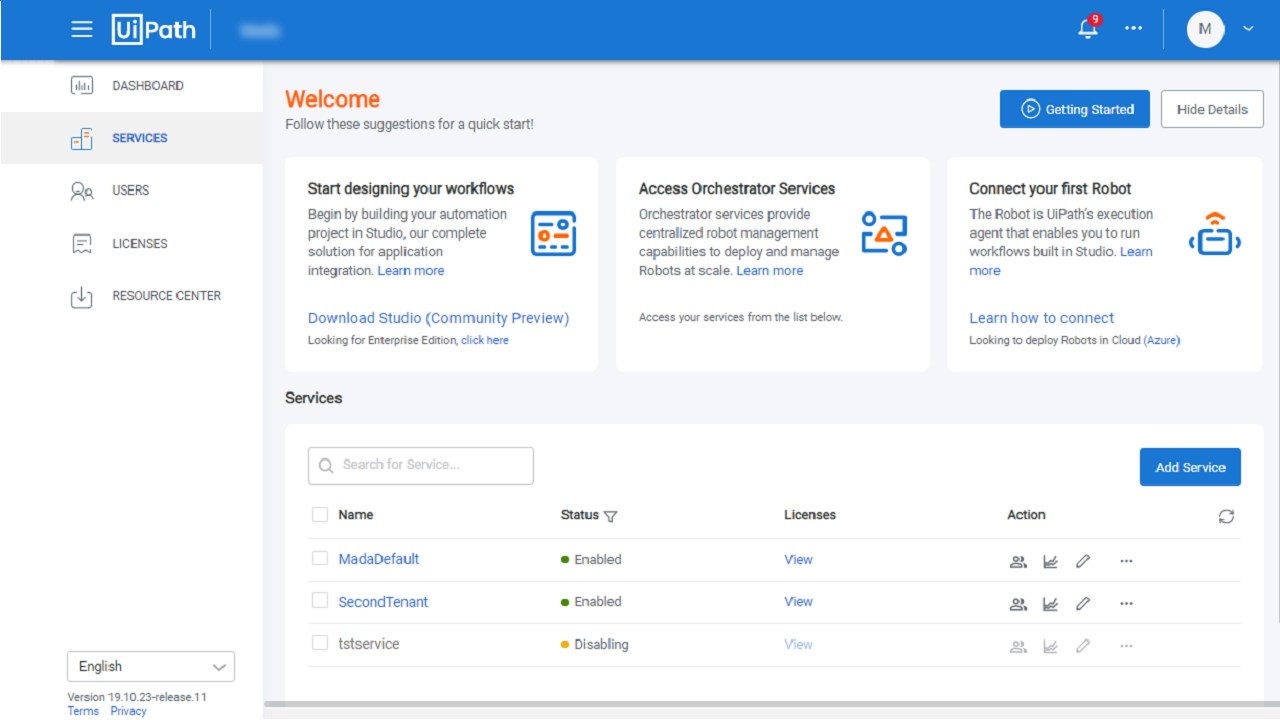Click edit pencil in tstservice row
Viewport: 1280px width, 720px height.
click(1083, 647)
